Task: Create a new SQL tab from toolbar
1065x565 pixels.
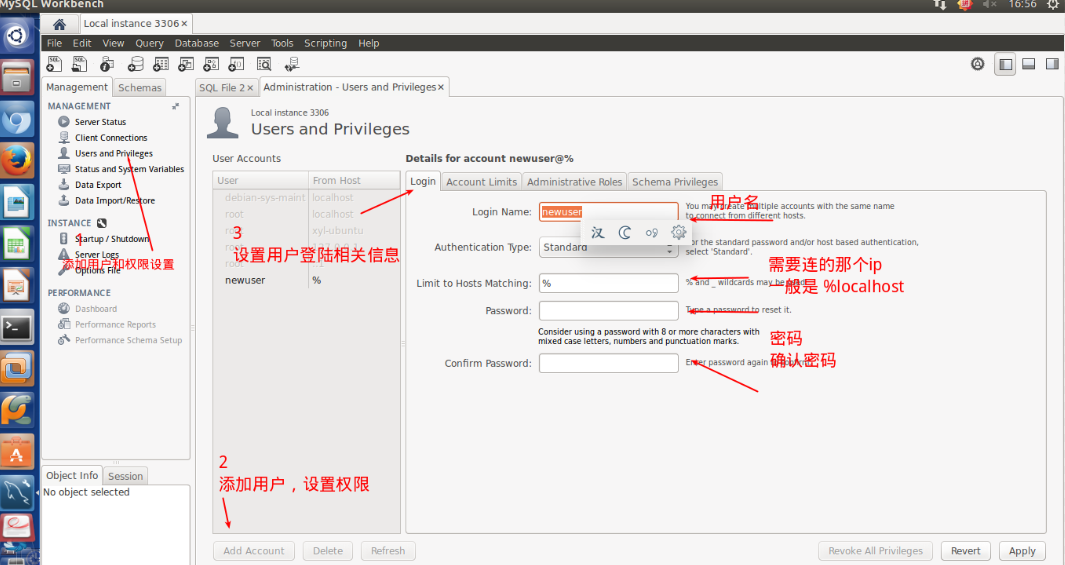Action: 54,65
